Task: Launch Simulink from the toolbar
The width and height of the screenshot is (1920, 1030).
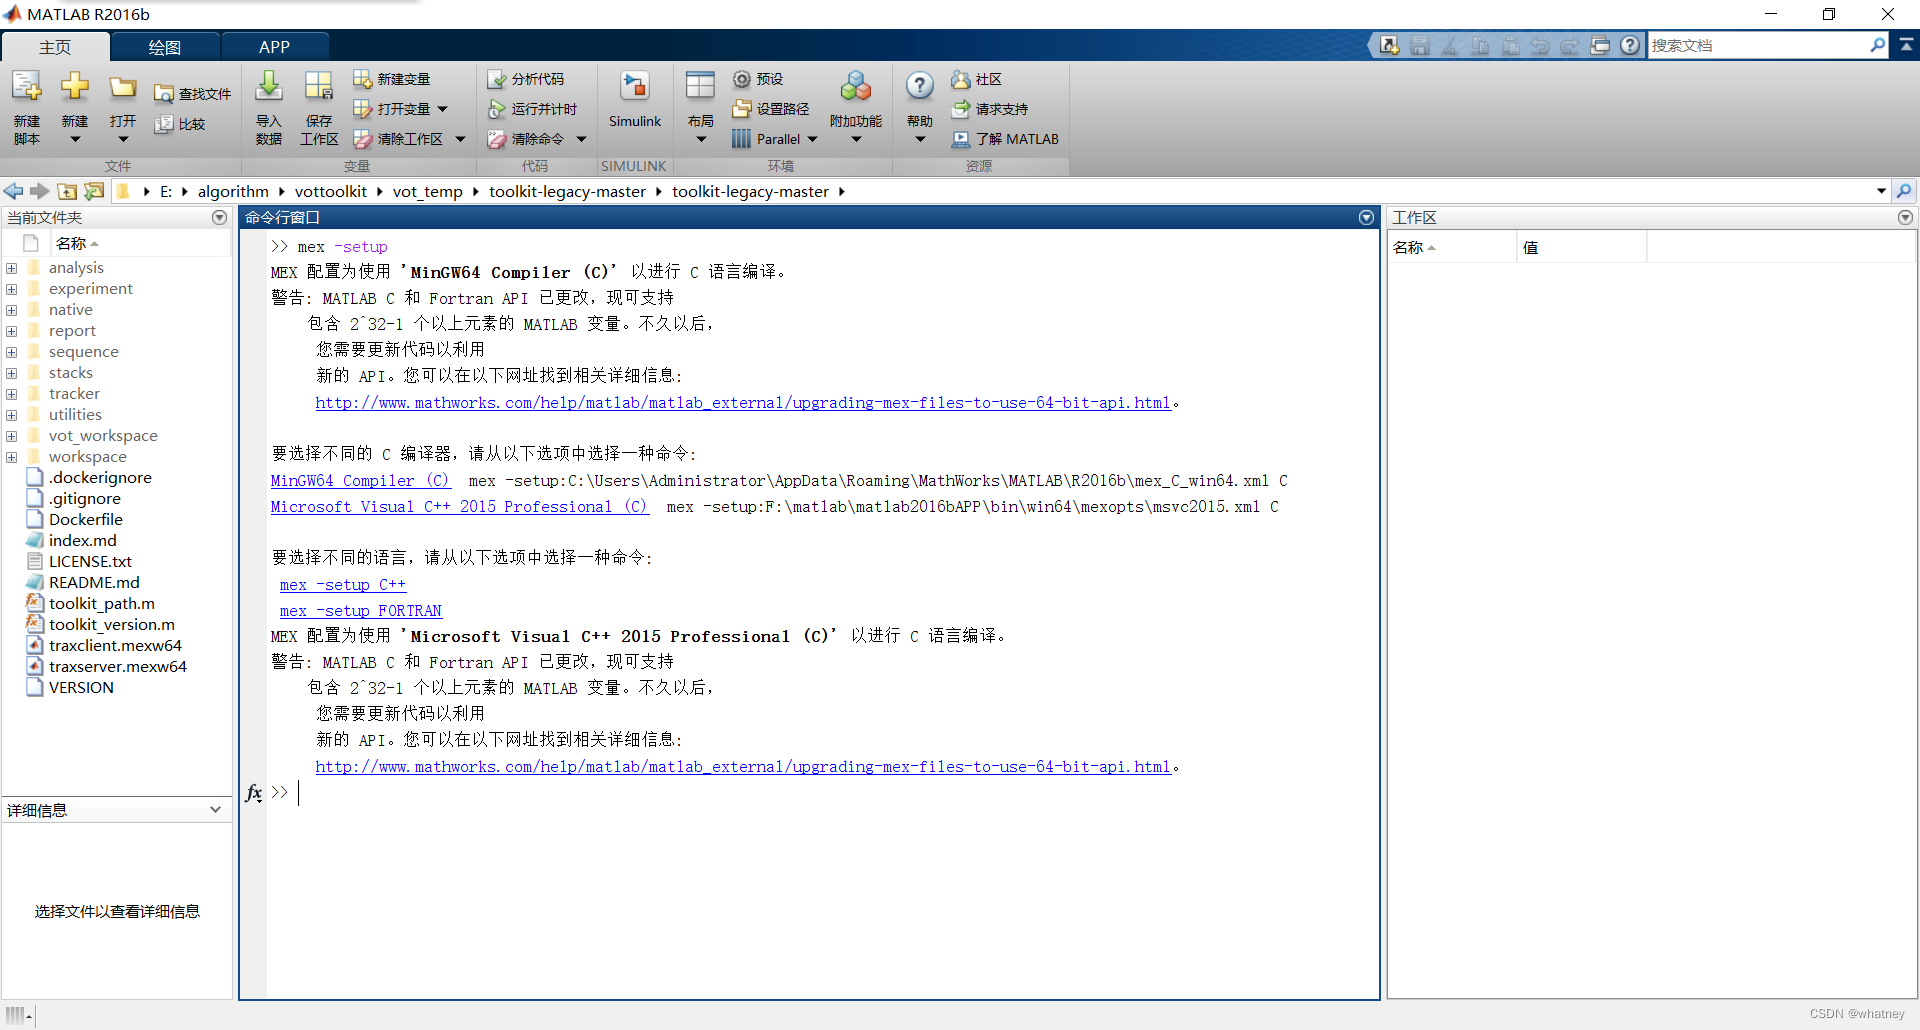Action: (x=635, y=100)
